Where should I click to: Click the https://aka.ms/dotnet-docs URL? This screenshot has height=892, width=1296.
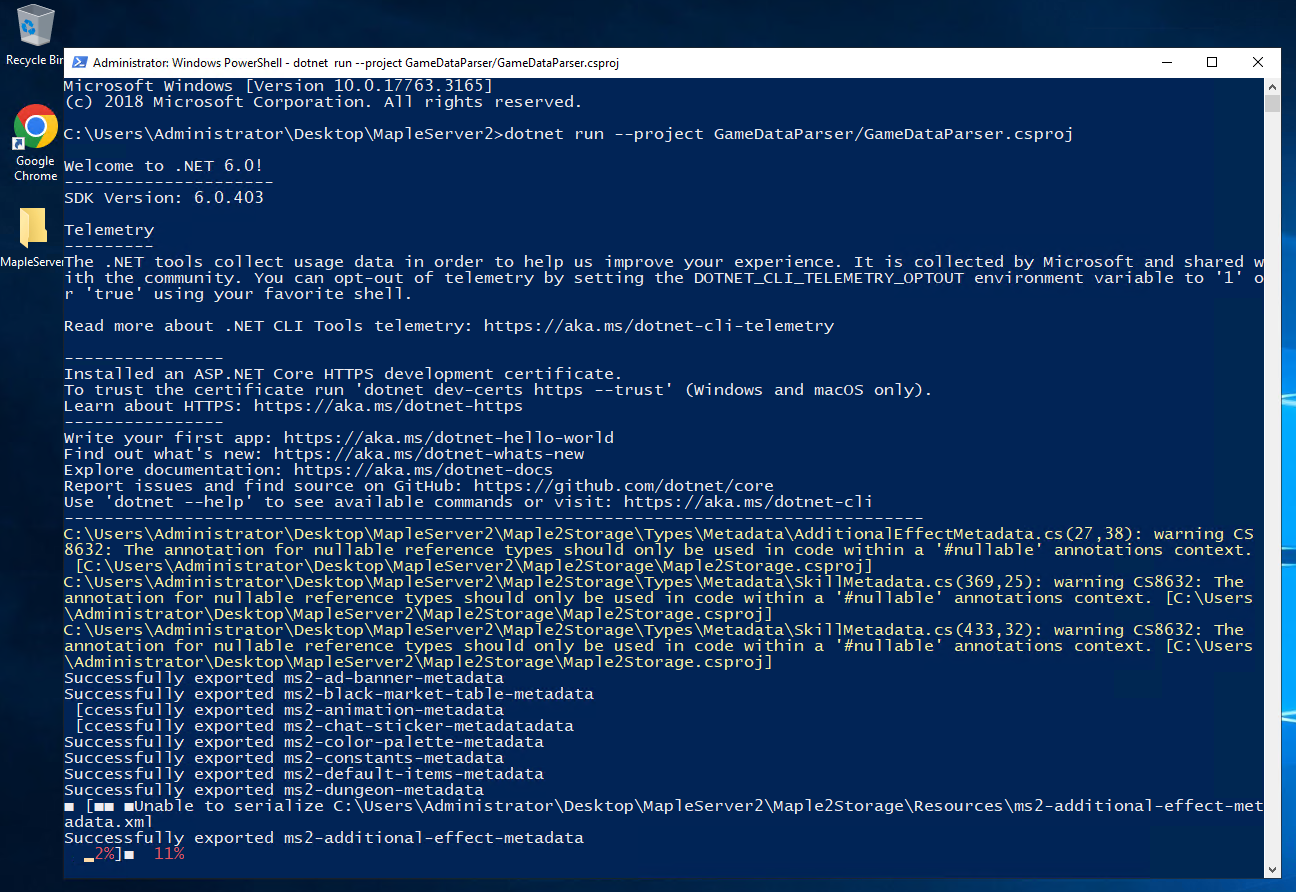point(423,470)
